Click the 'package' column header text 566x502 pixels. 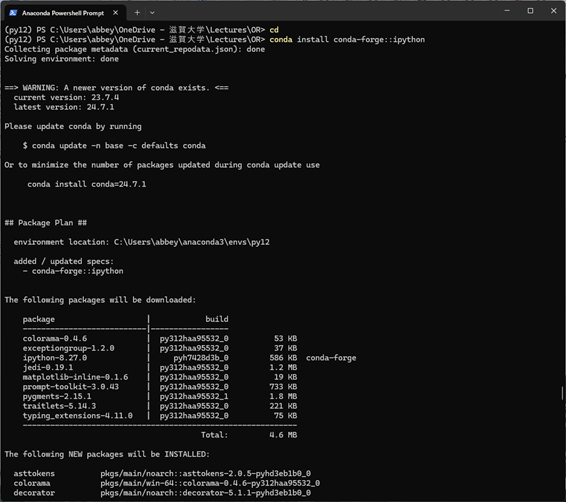pyautogui.click(x=39, y=319)
